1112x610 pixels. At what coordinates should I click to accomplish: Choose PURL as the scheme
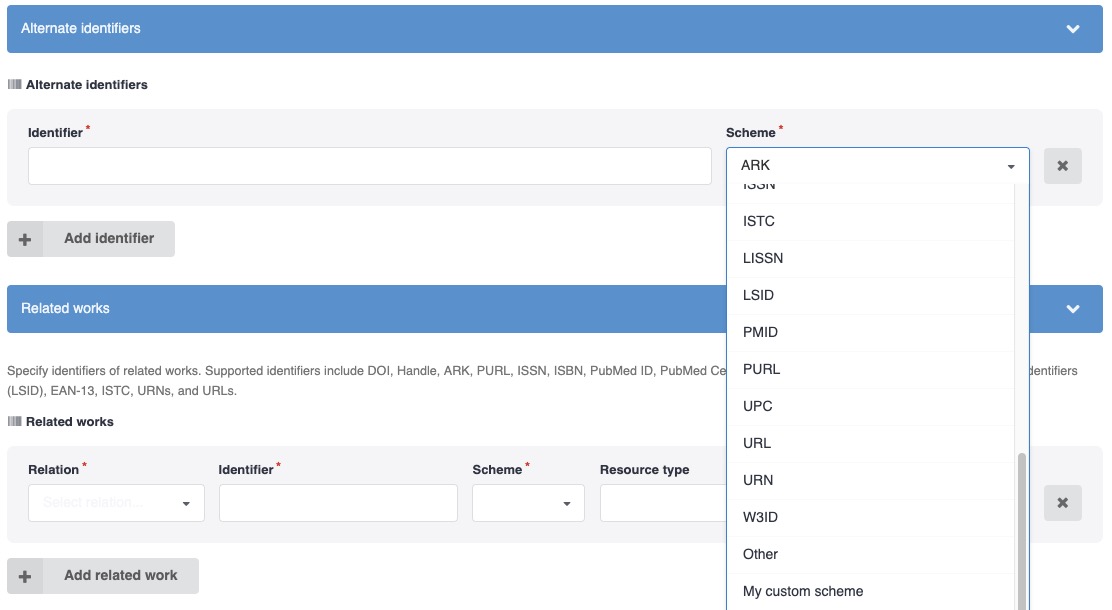coord(761,369)
